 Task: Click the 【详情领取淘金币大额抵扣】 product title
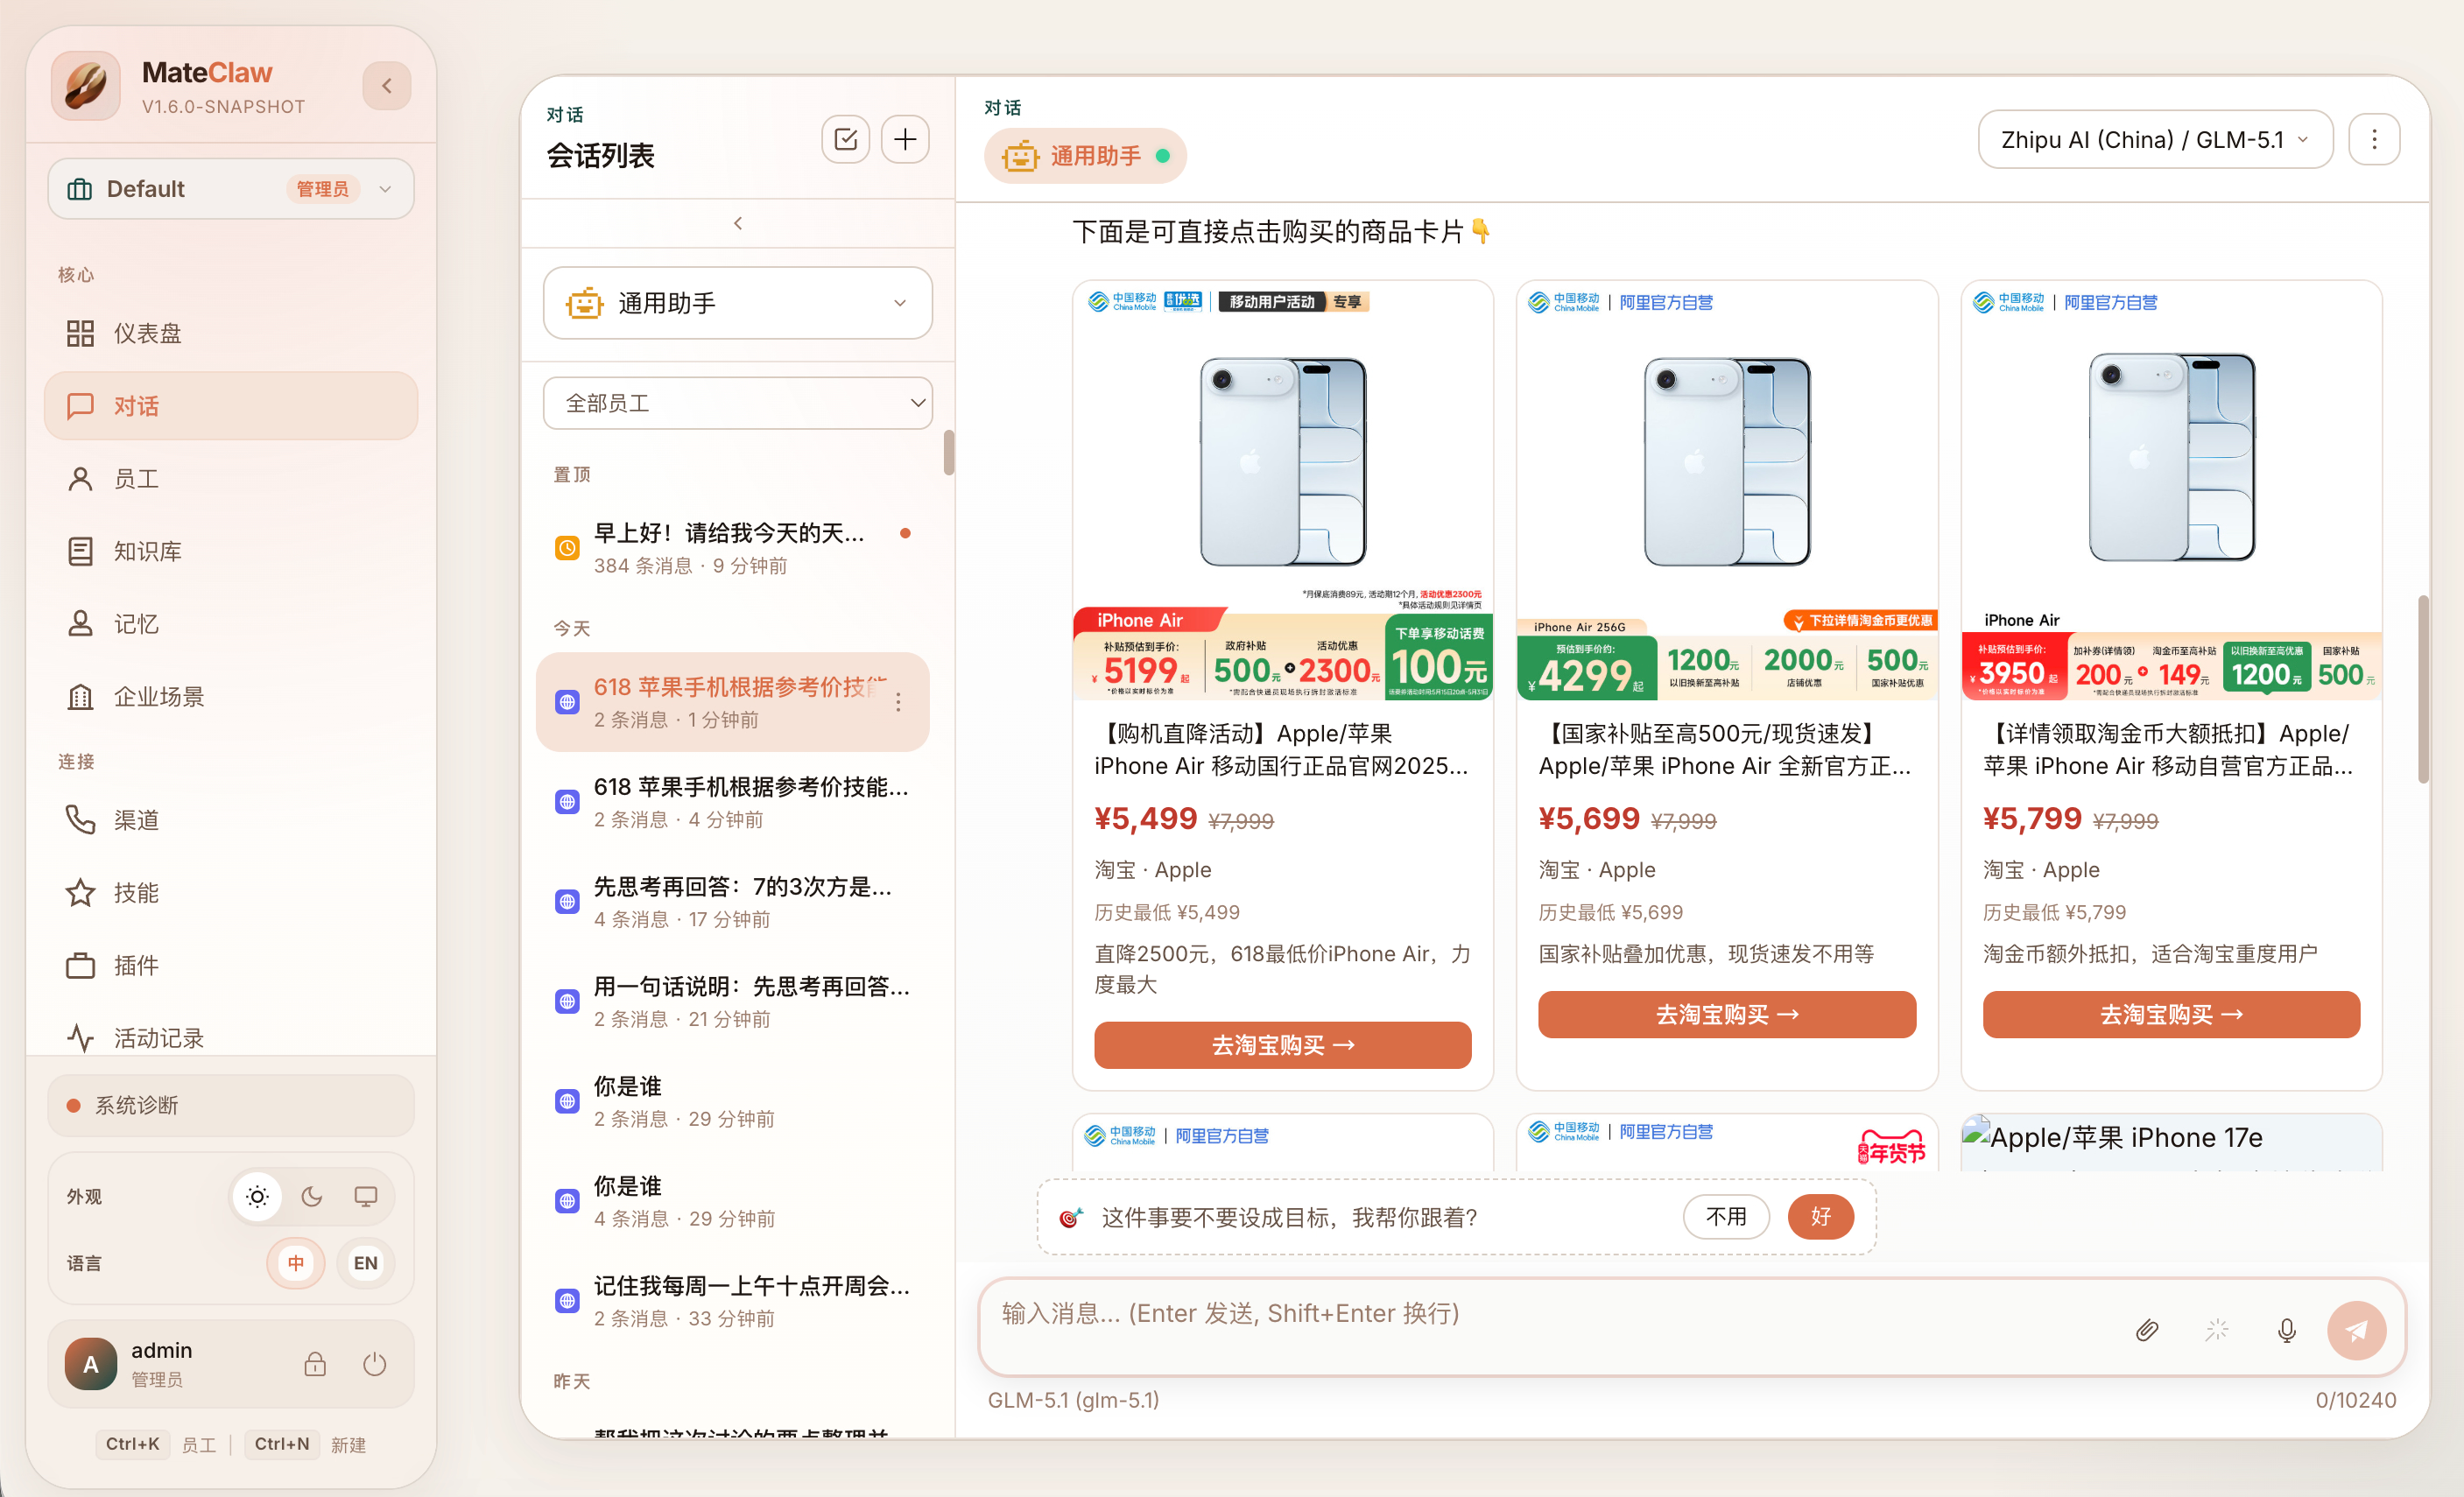(2172, 750)
